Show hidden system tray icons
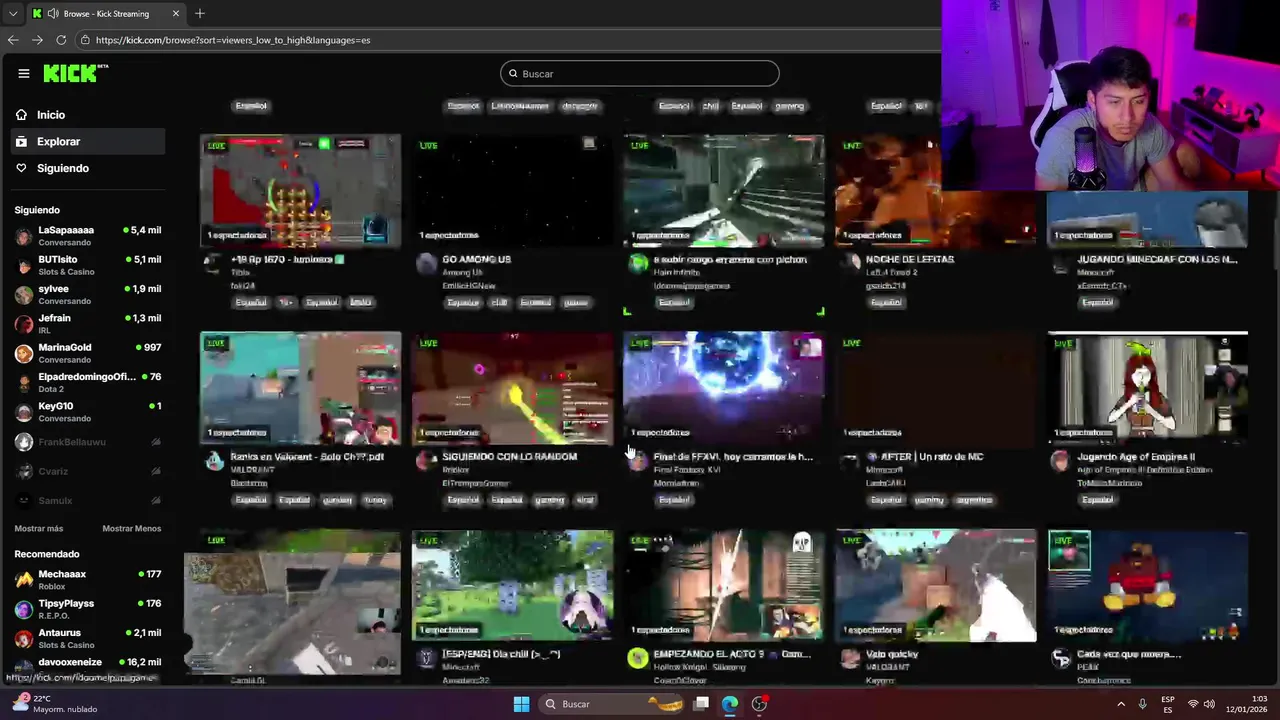The width and height of the screenshot is (1280, 720). click(x=1120, y=704)
